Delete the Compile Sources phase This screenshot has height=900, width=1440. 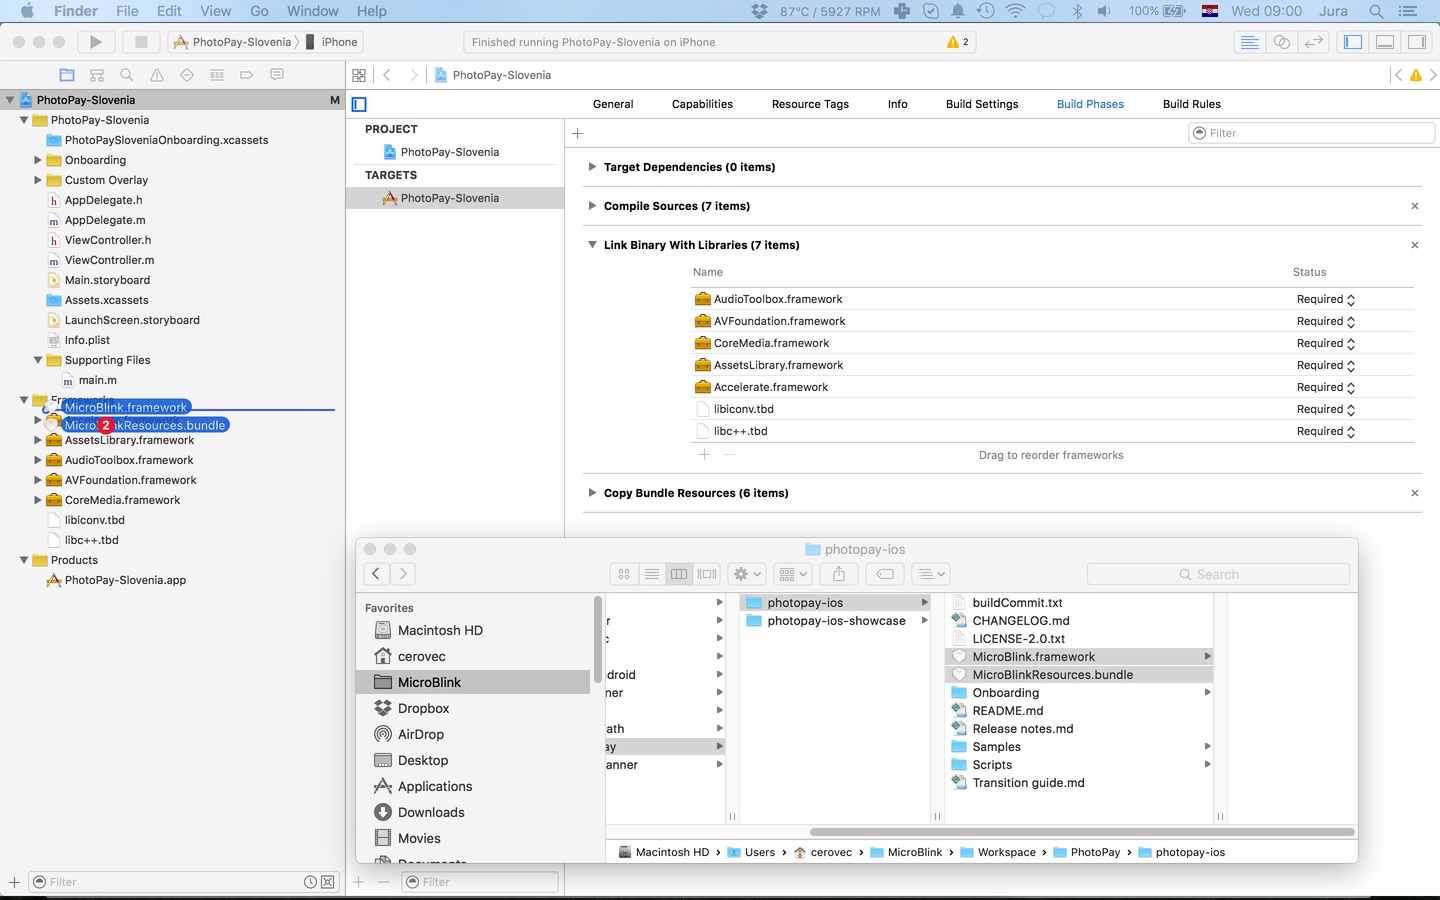(x=1414, y=206)
